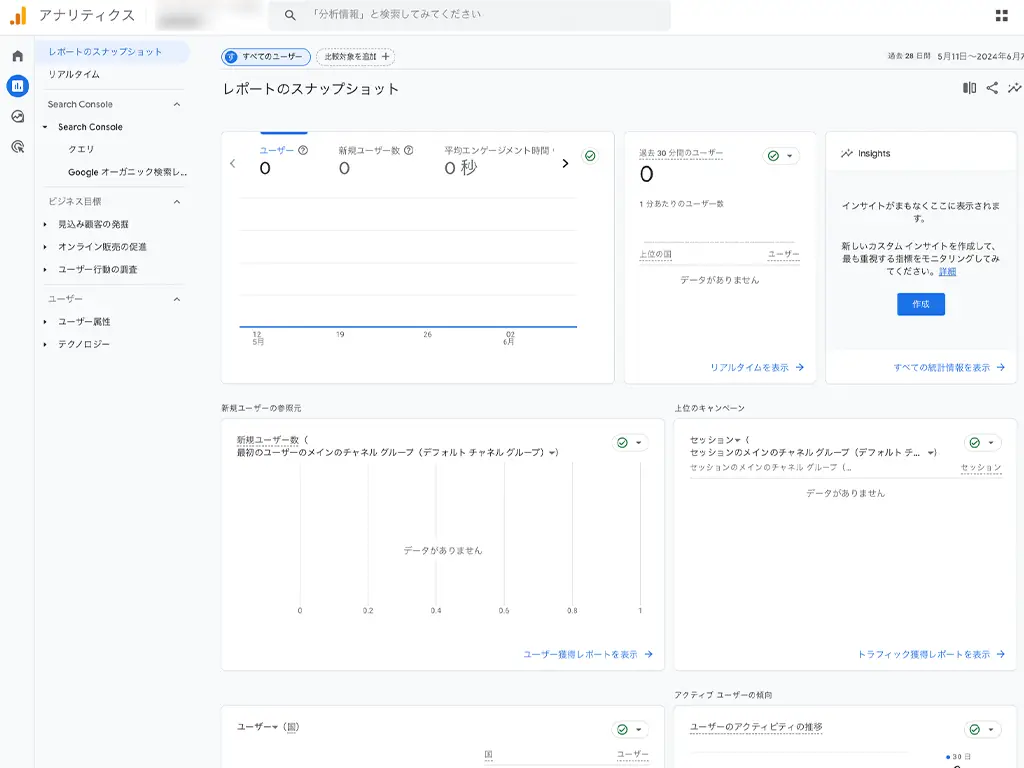1024x768 pixels.
Task: Open the Explore icon in sidebar
Action: [x=18, y=116]
